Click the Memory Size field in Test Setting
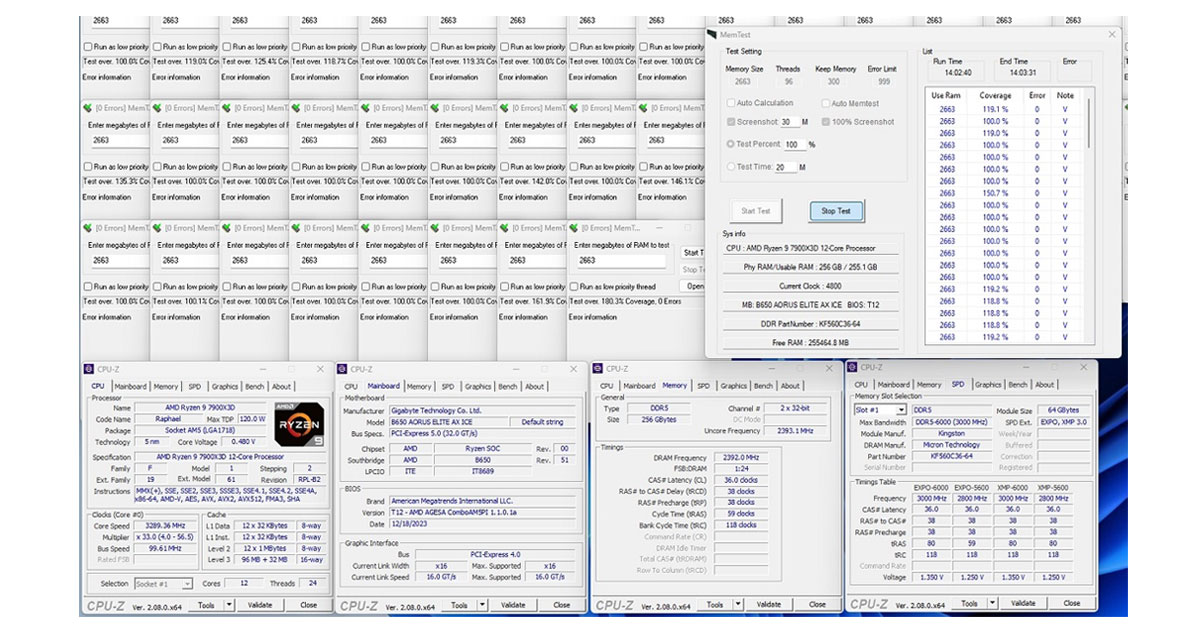 pyautogui.click(x=743, y=82)
